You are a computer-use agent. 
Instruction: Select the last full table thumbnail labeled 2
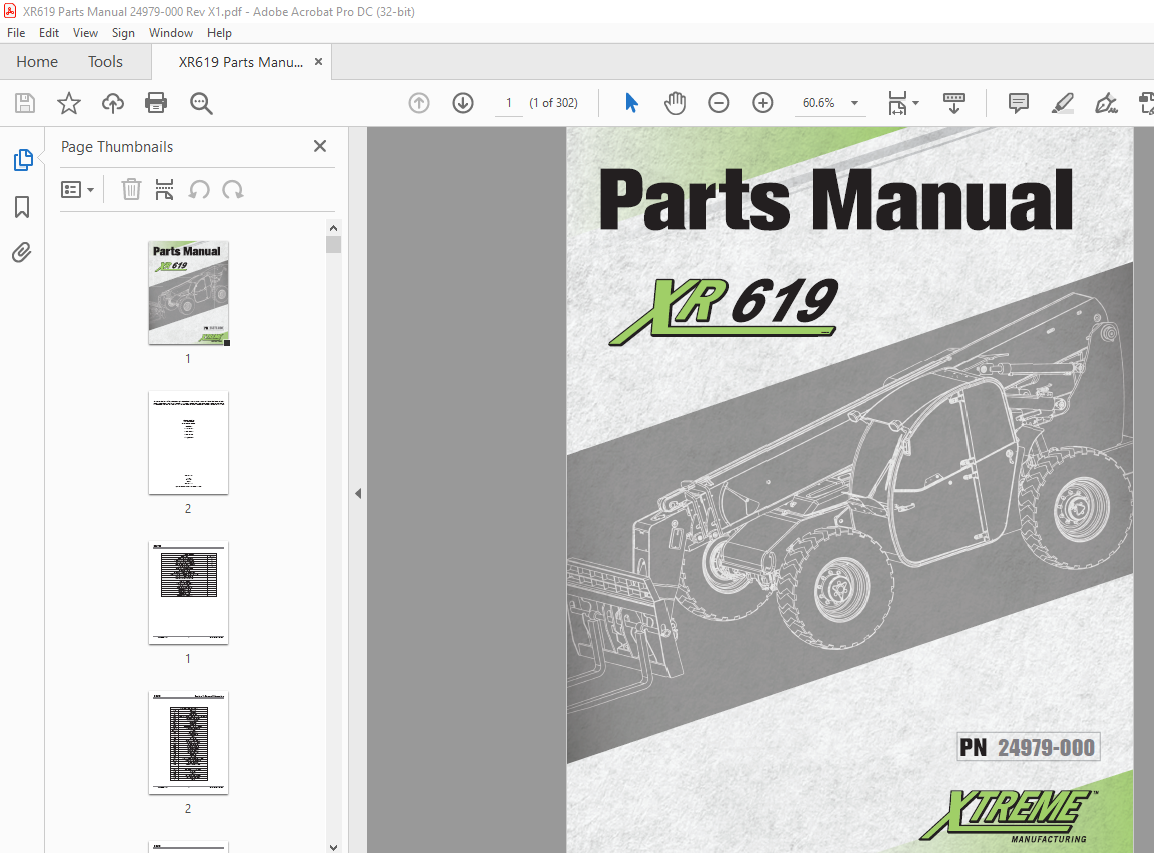coord(188,743)
